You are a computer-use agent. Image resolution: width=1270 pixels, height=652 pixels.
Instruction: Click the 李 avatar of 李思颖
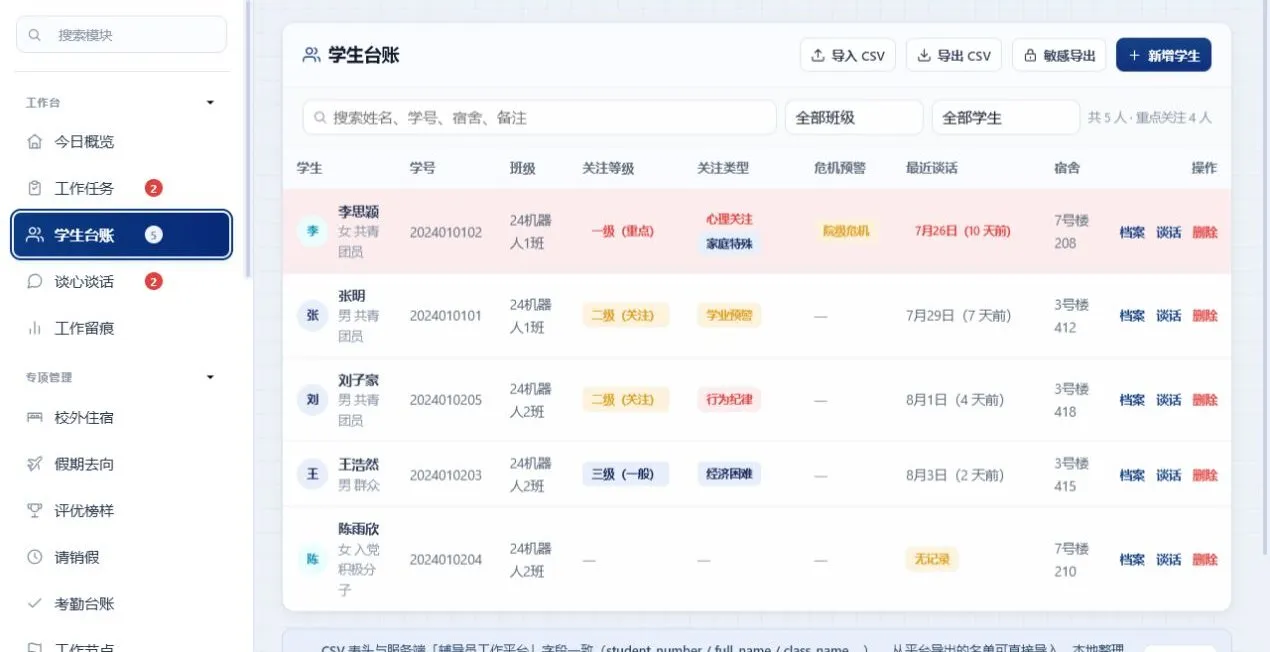[313, 231]
